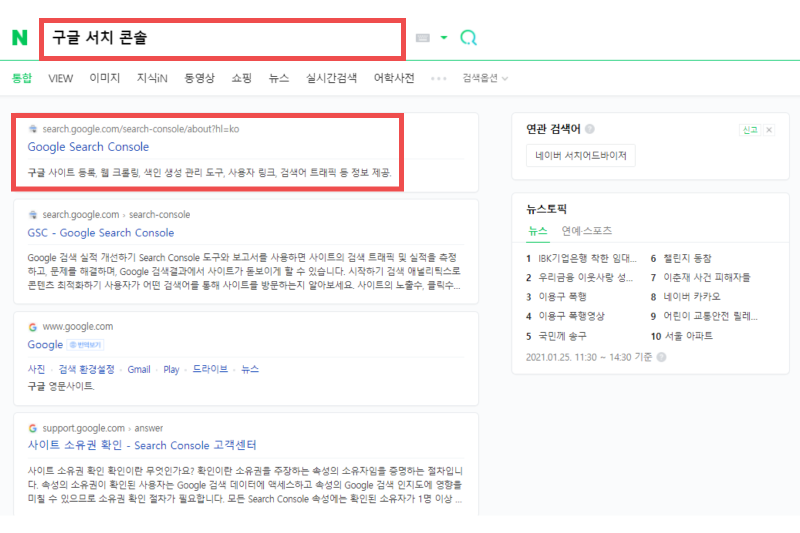The height and width of the screenshot is (533, 800).
Task: Open the 드라이브 sublink
Action: point(210,369)
